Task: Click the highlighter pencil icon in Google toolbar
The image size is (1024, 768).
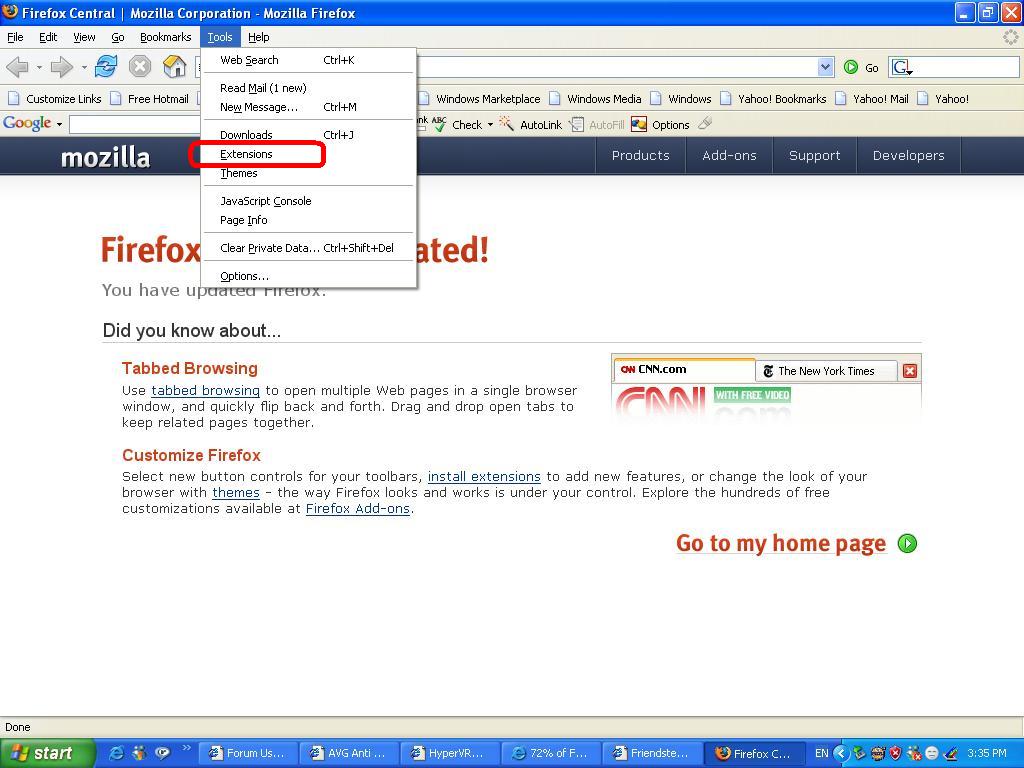Action: tap(705, 123)
